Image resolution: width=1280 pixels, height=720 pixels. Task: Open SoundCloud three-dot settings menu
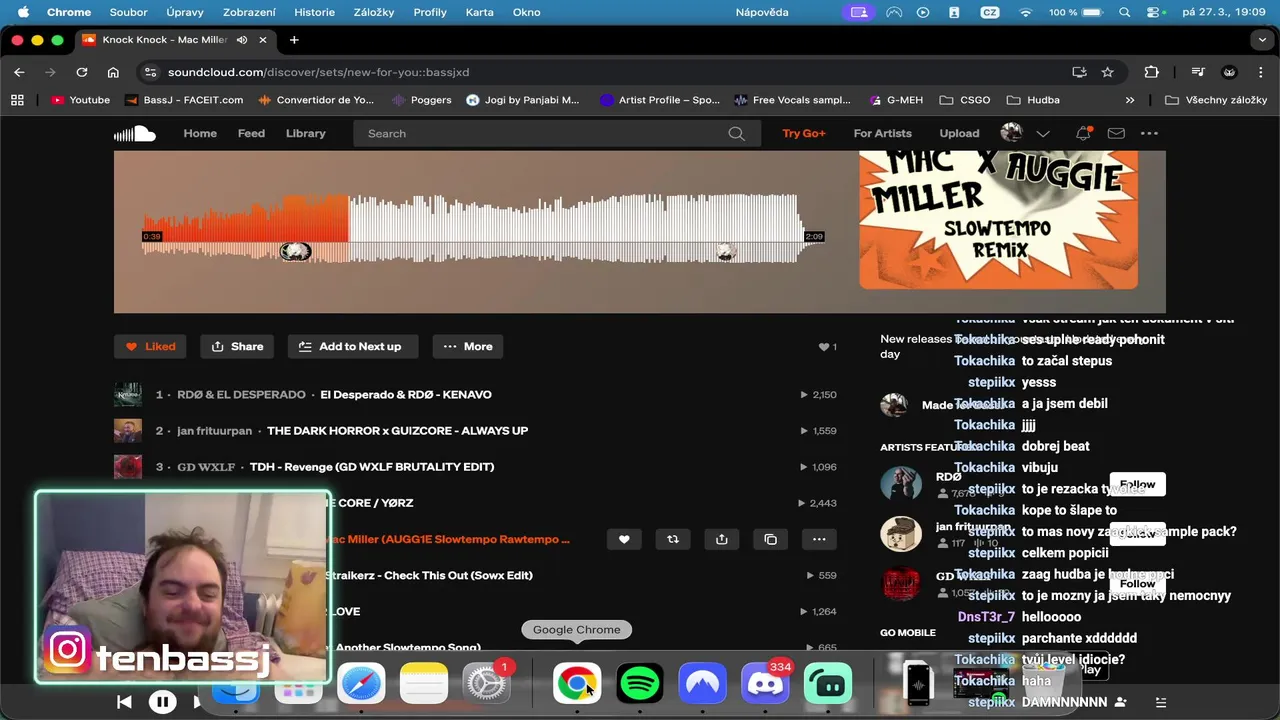pos(1149,133)
